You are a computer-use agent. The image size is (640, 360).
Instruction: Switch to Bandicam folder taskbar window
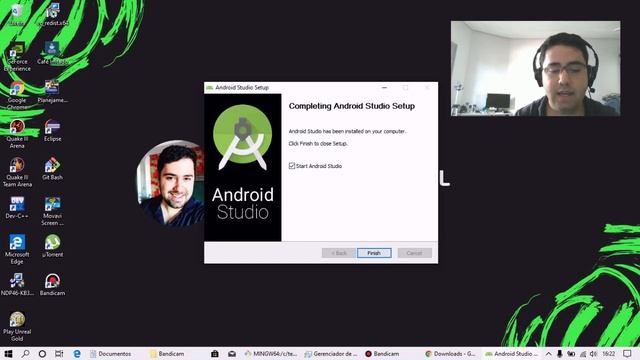click(x=168, y=354)
